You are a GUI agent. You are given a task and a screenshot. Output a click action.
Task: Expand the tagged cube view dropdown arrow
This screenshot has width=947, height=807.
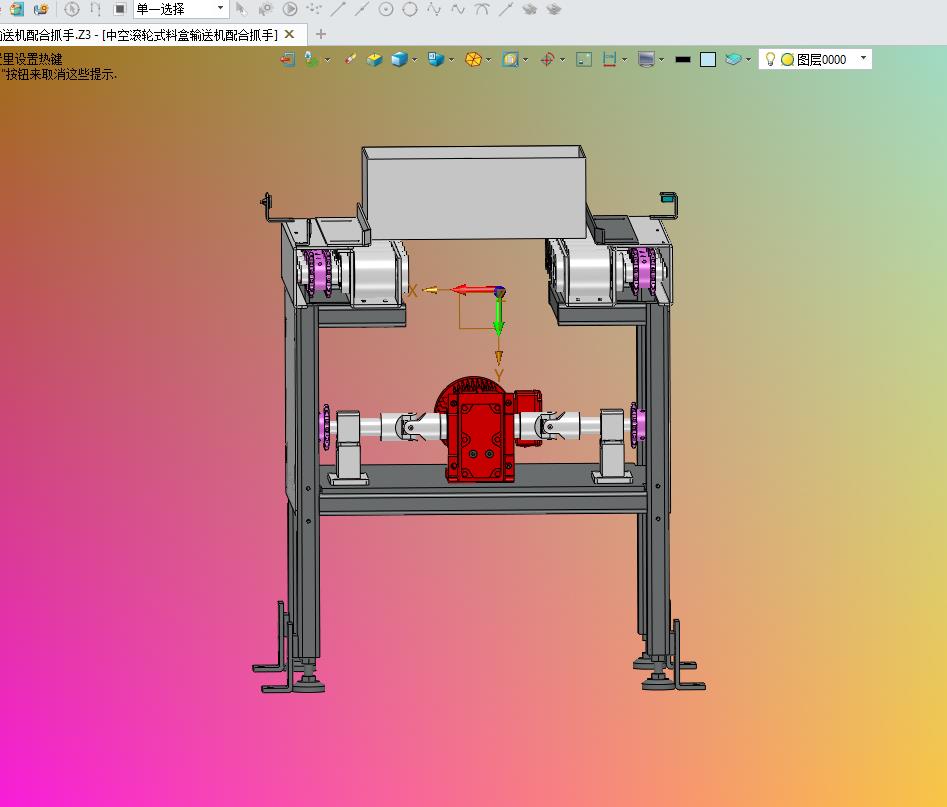[452, 60]
